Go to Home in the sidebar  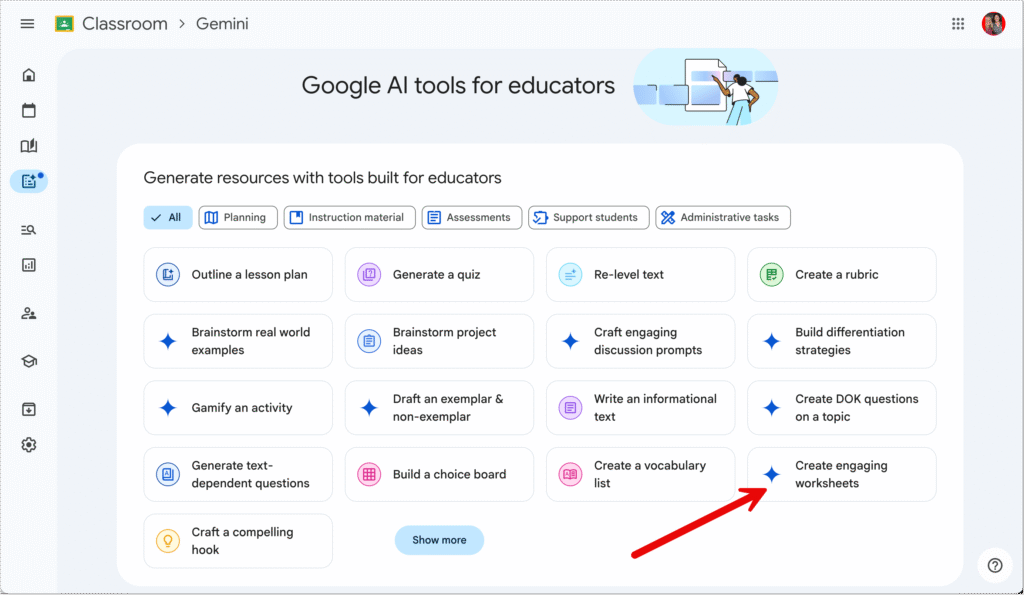coord(29,75)
